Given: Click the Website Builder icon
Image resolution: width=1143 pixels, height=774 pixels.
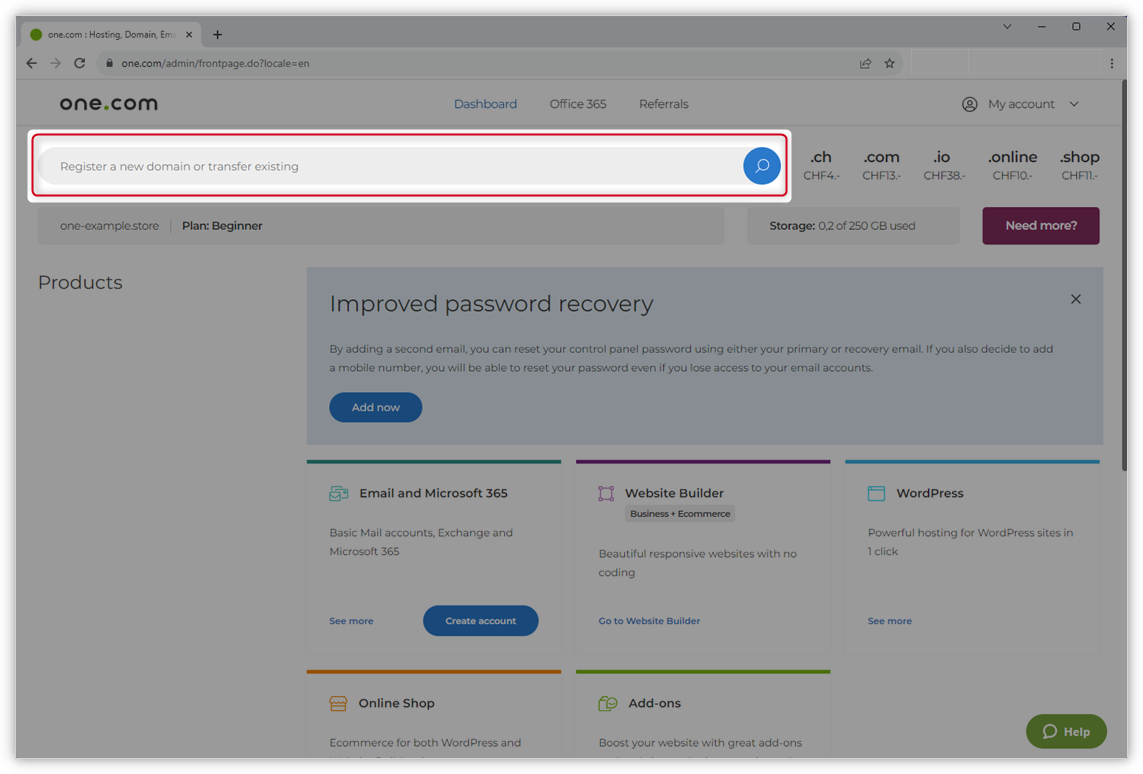Looking at the screenshot, I should (606, 493).
